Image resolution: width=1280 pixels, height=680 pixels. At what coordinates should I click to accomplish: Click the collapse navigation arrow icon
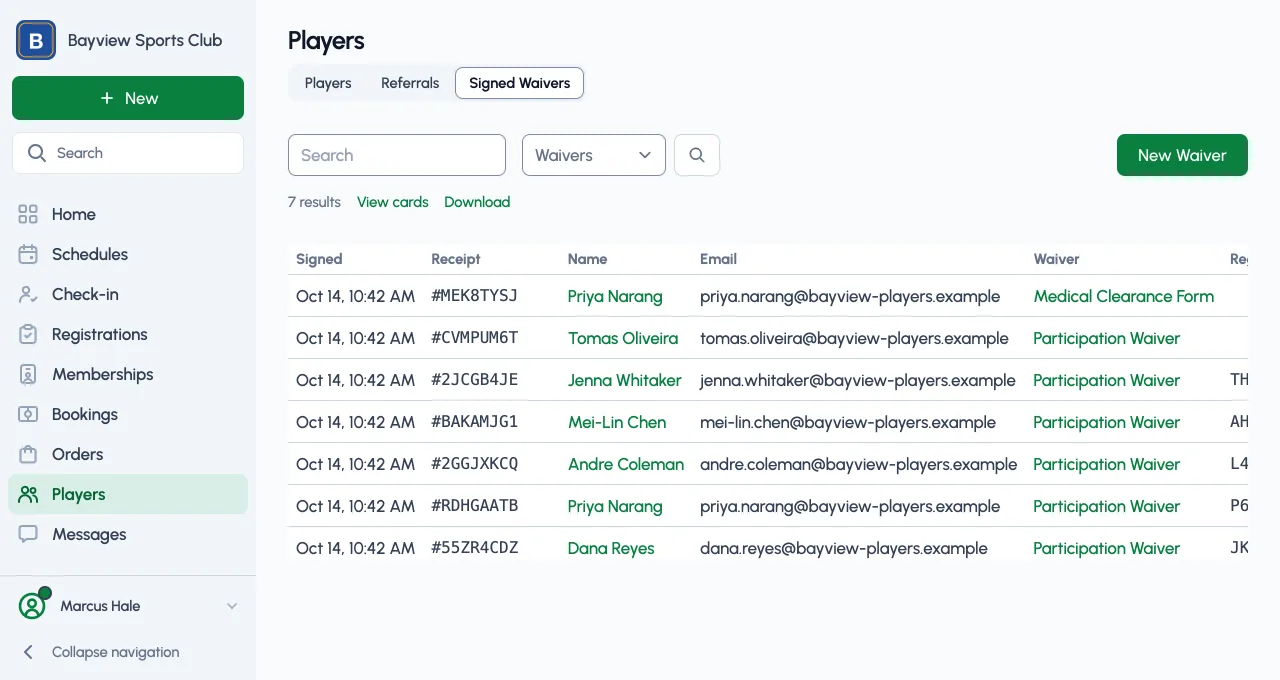(29, 652)
